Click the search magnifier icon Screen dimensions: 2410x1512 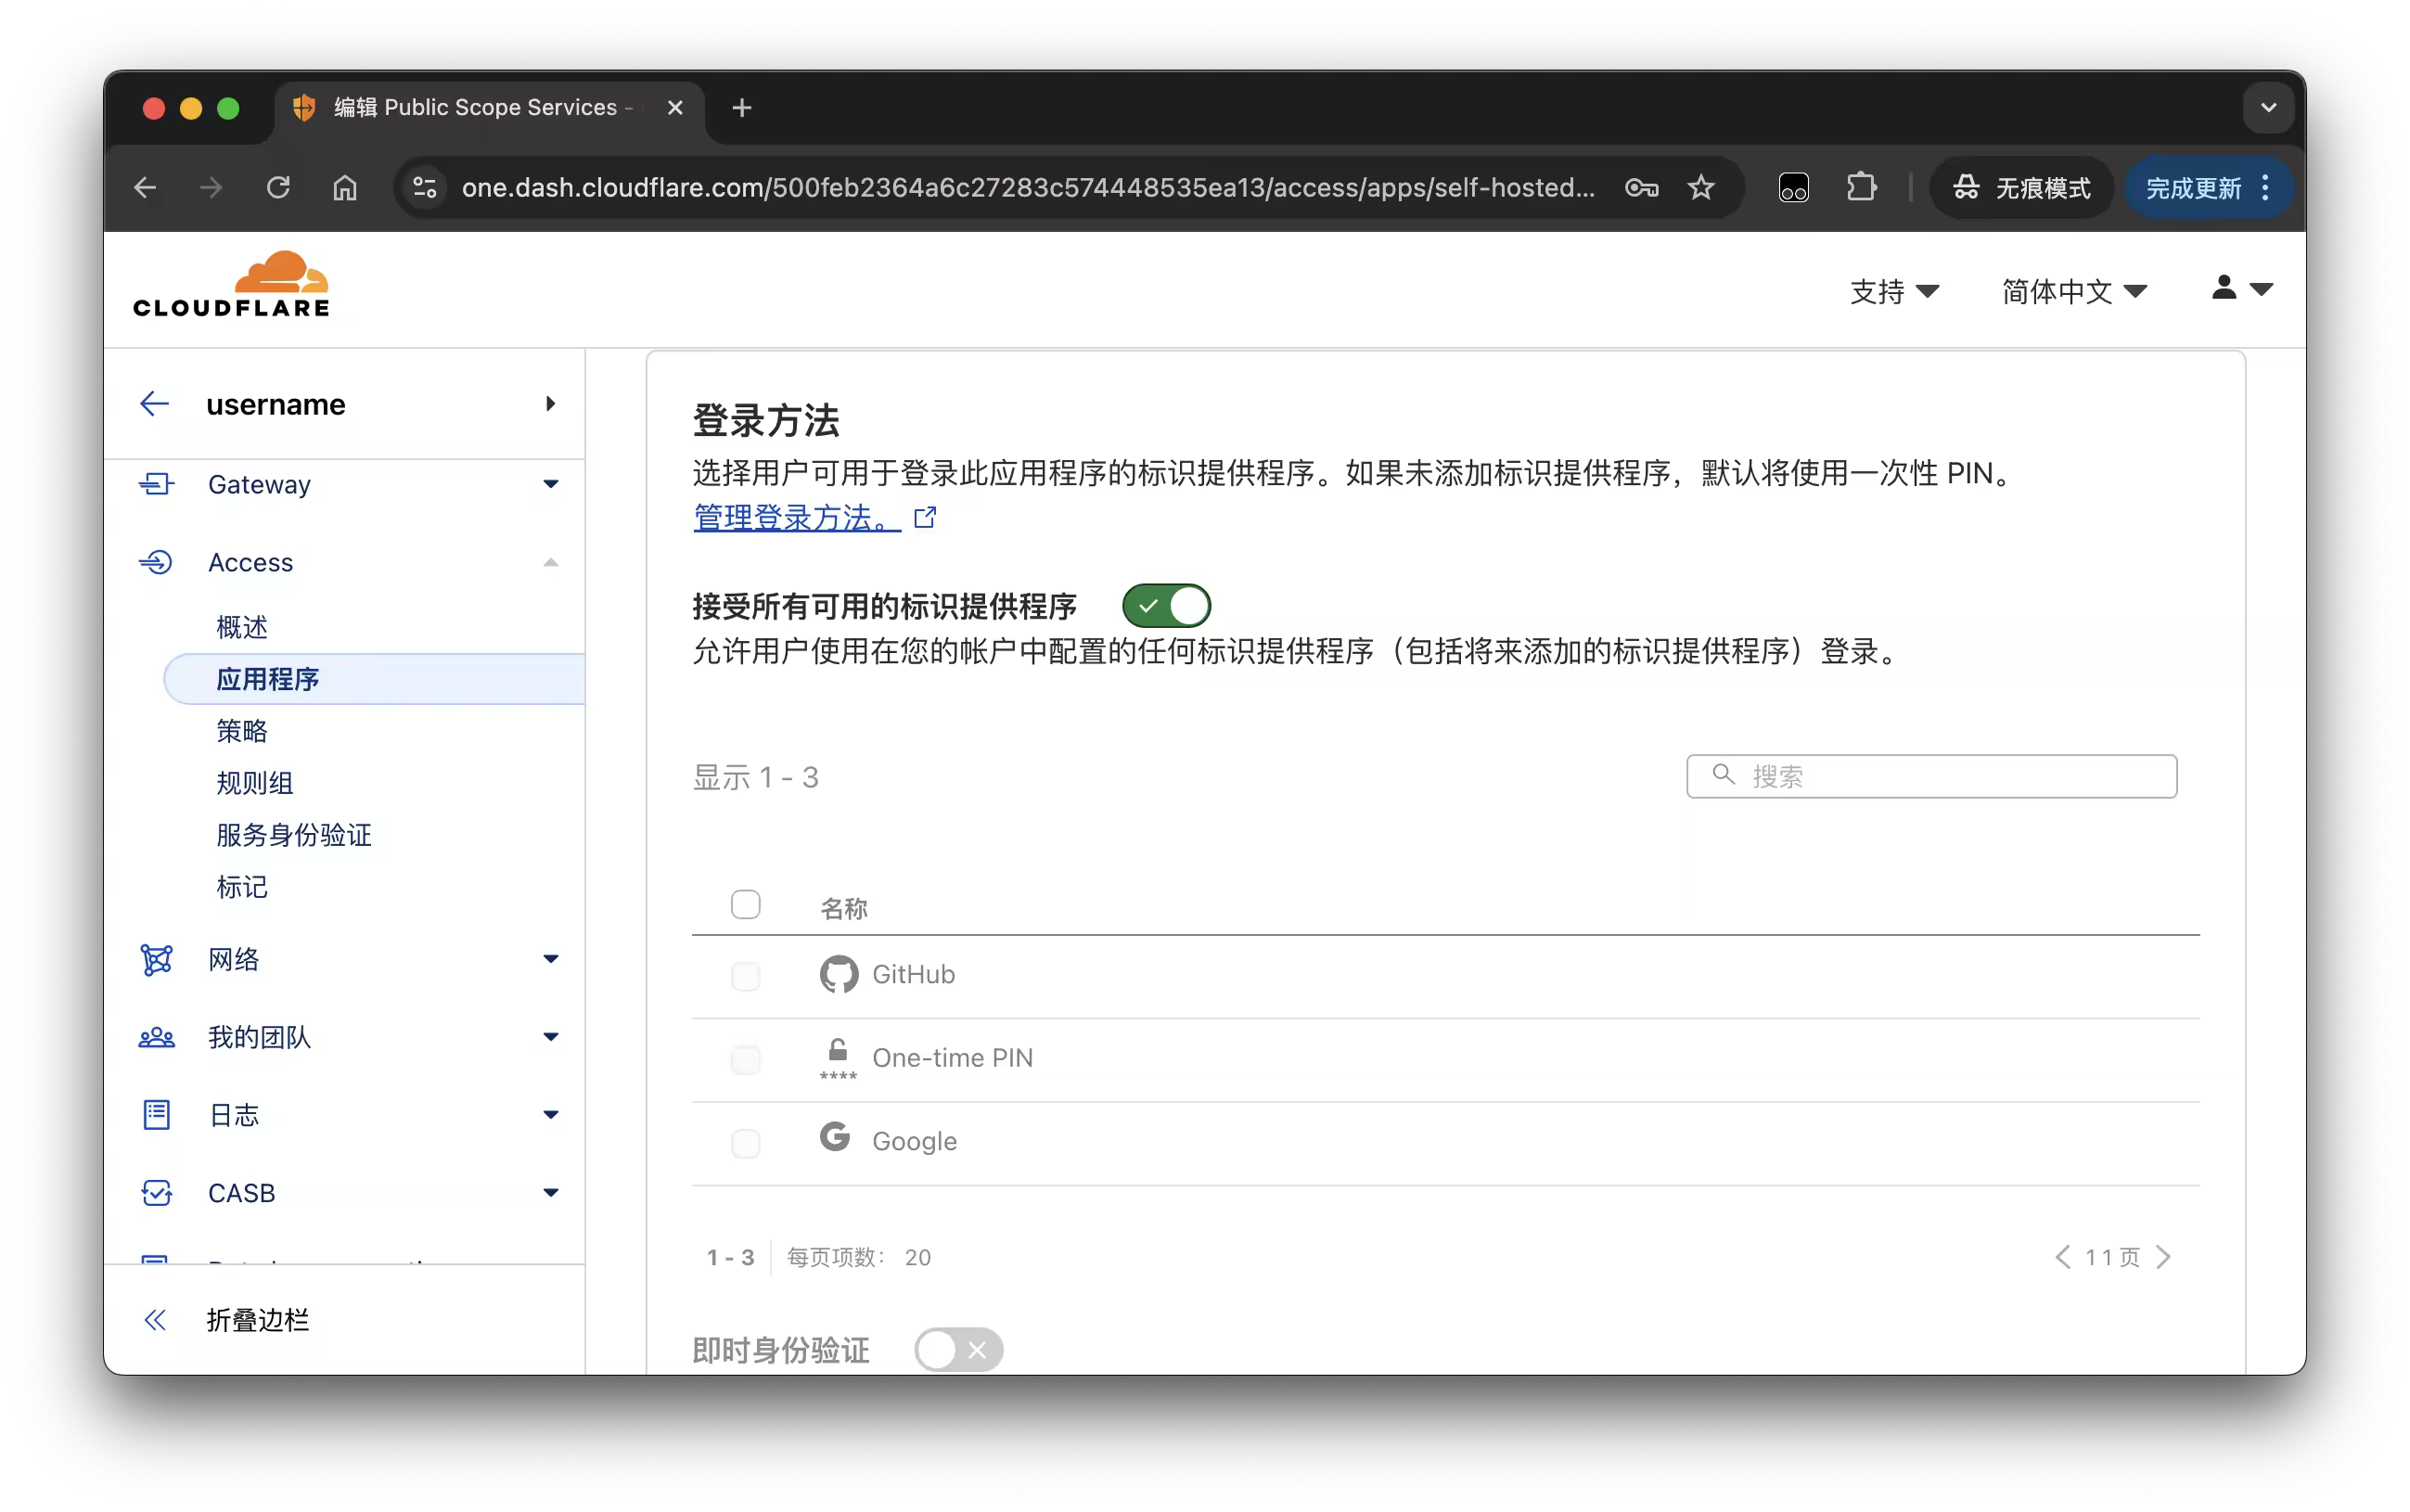point(1723,774)
